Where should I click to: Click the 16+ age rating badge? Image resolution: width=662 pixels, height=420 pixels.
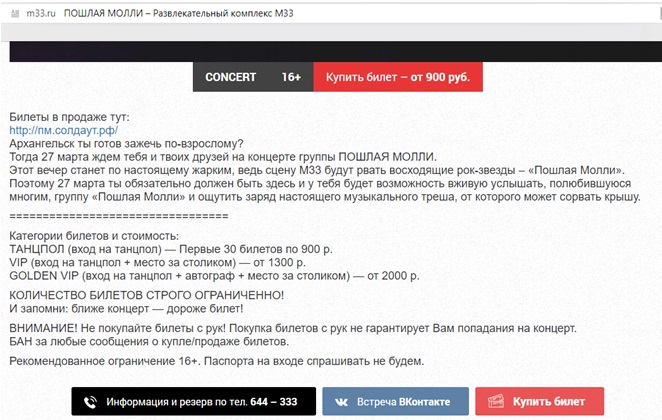(291, 77)
